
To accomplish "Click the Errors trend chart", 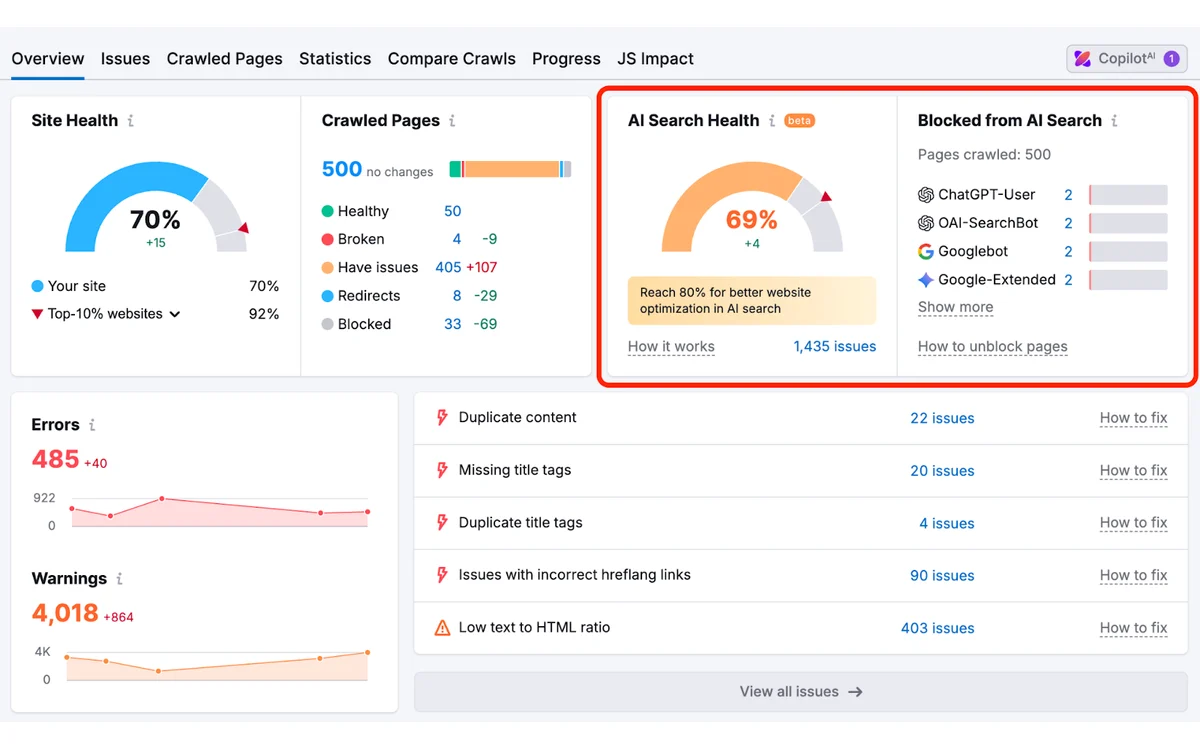I will (219, 511).
